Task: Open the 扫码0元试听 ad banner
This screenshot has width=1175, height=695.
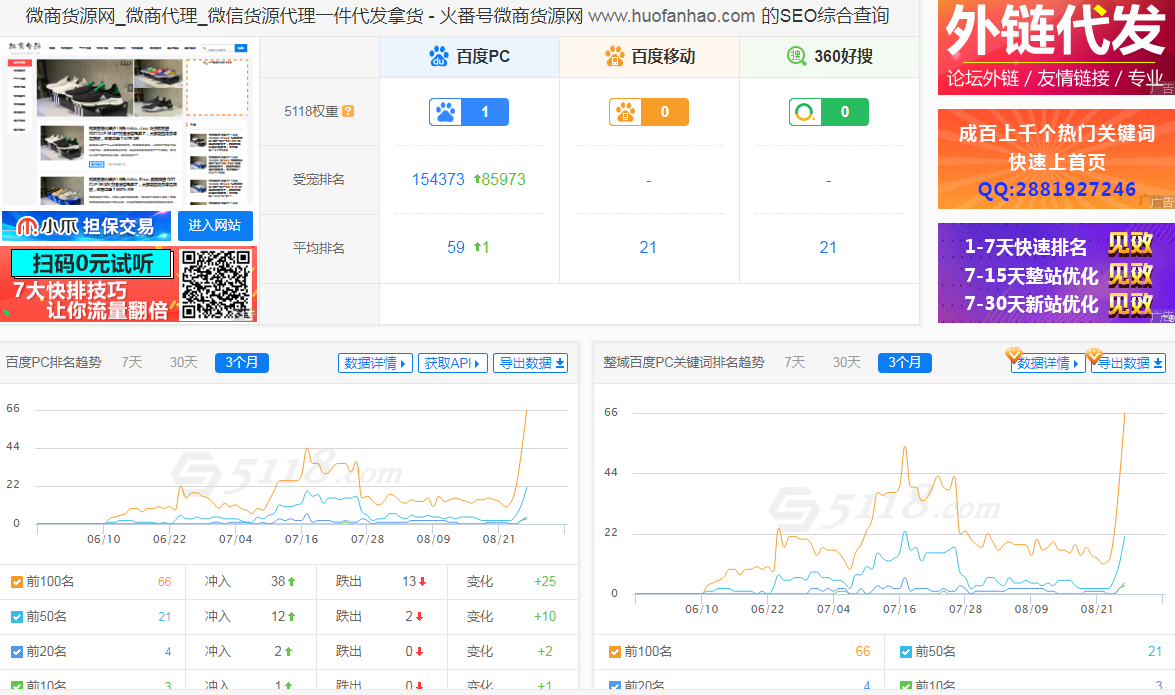Action: pos(129,284)
